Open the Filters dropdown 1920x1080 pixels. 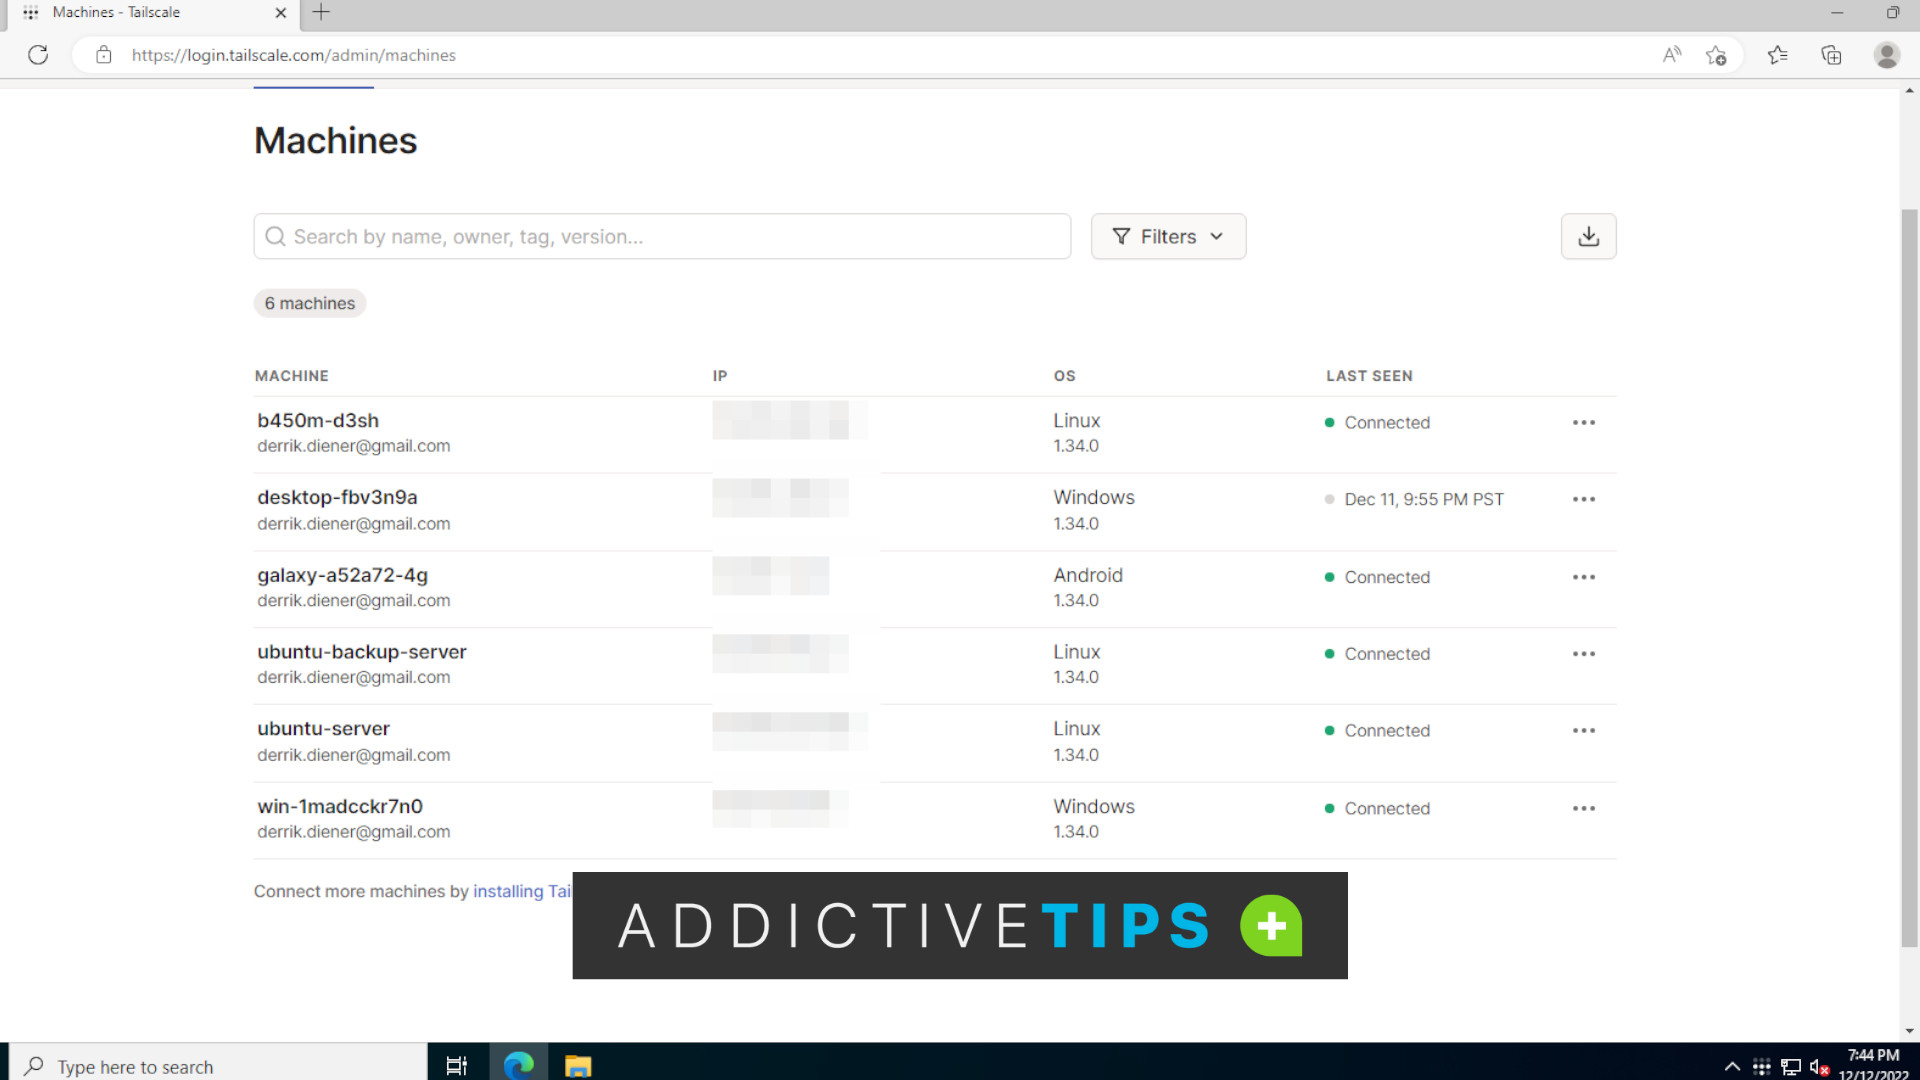click(1168, 236)
